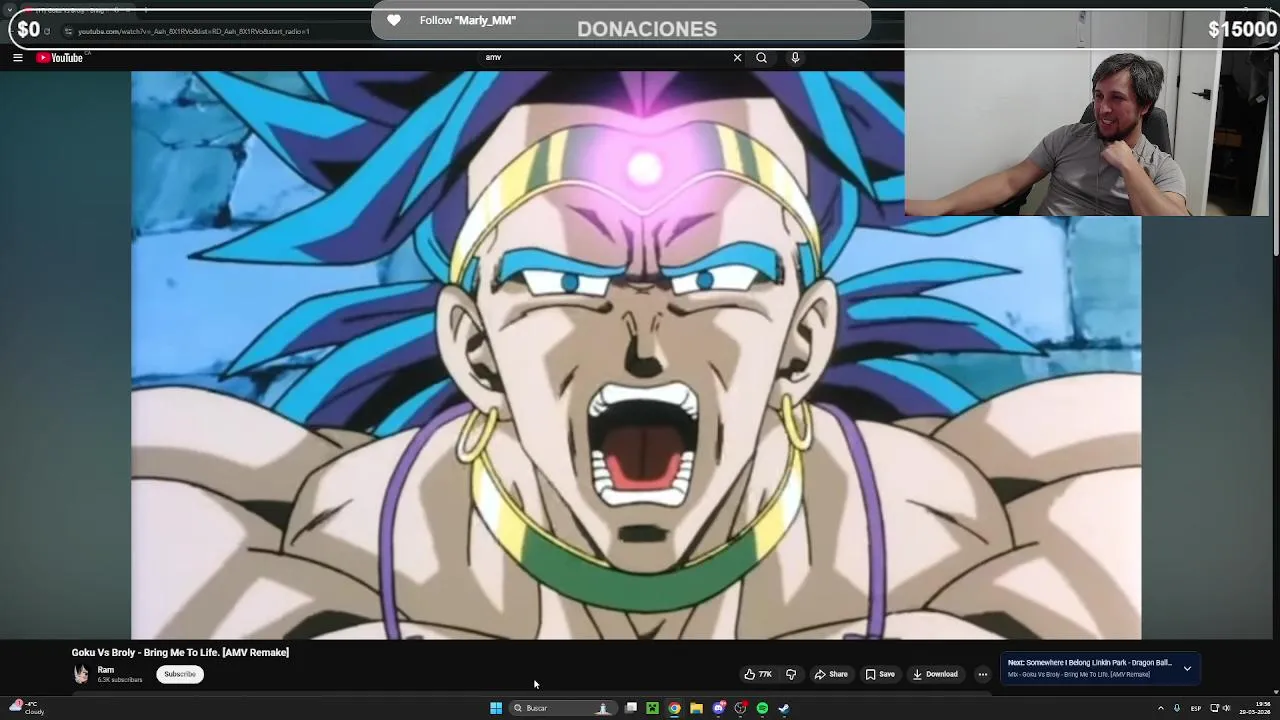This screenshot has width=1280, height=720.
Task: Open Task View on taskbar
Action: (631, 708)
